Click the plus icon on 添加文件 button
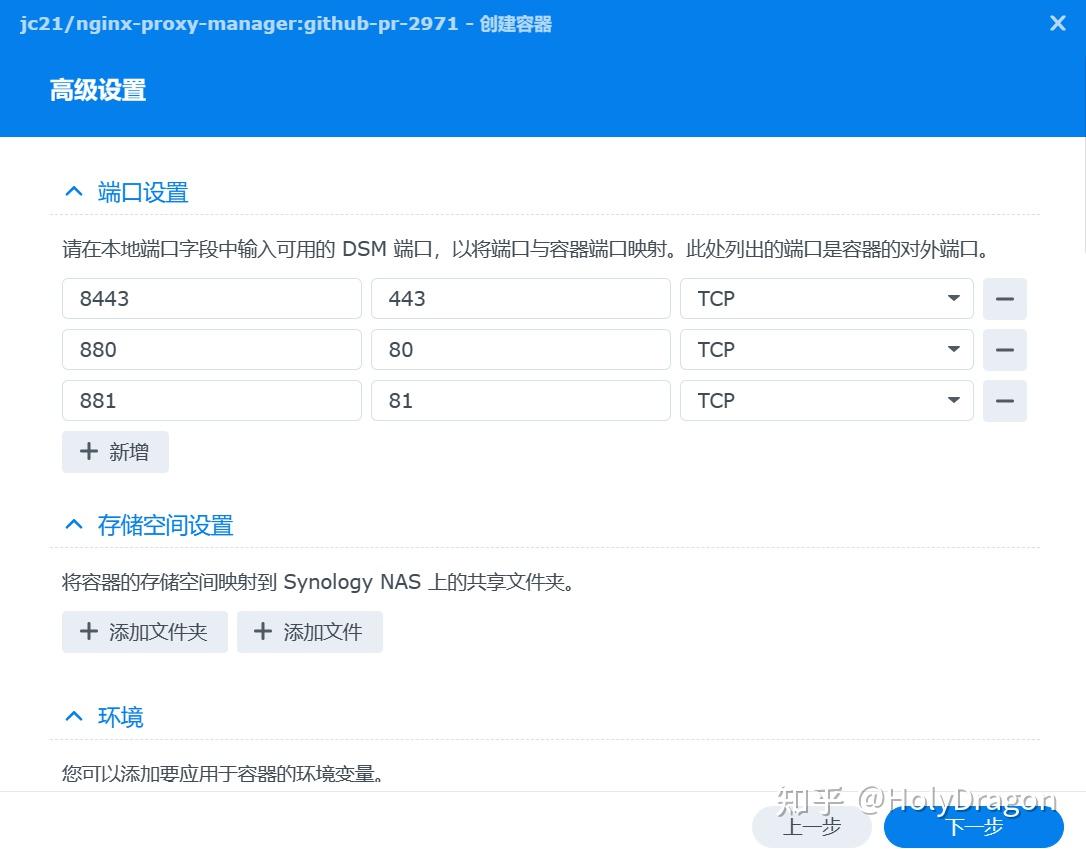Image resolution: width=1086 pixels, height=849 pixels. [262, 631]
